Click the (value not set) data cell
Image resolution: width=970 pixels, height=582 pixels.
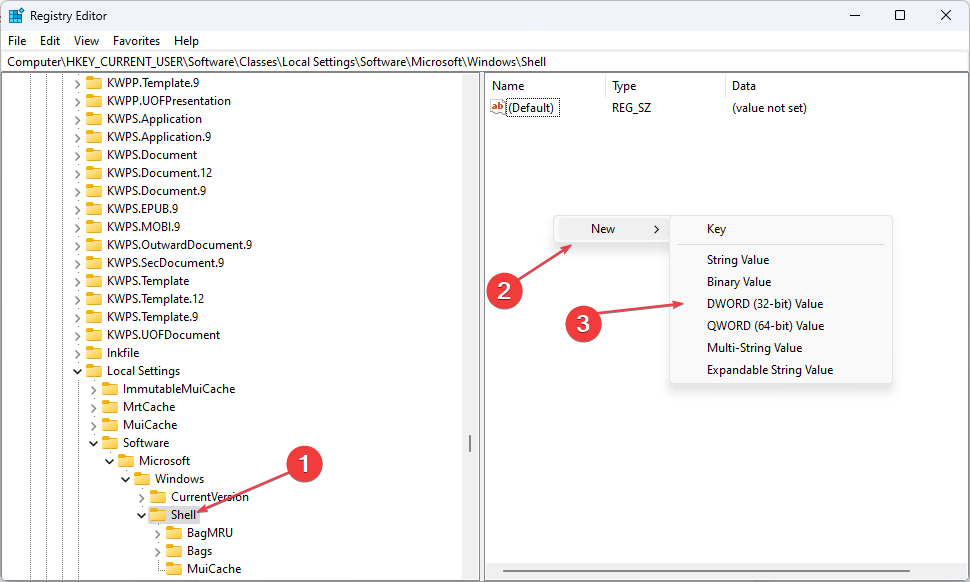(x=769, y=108)
